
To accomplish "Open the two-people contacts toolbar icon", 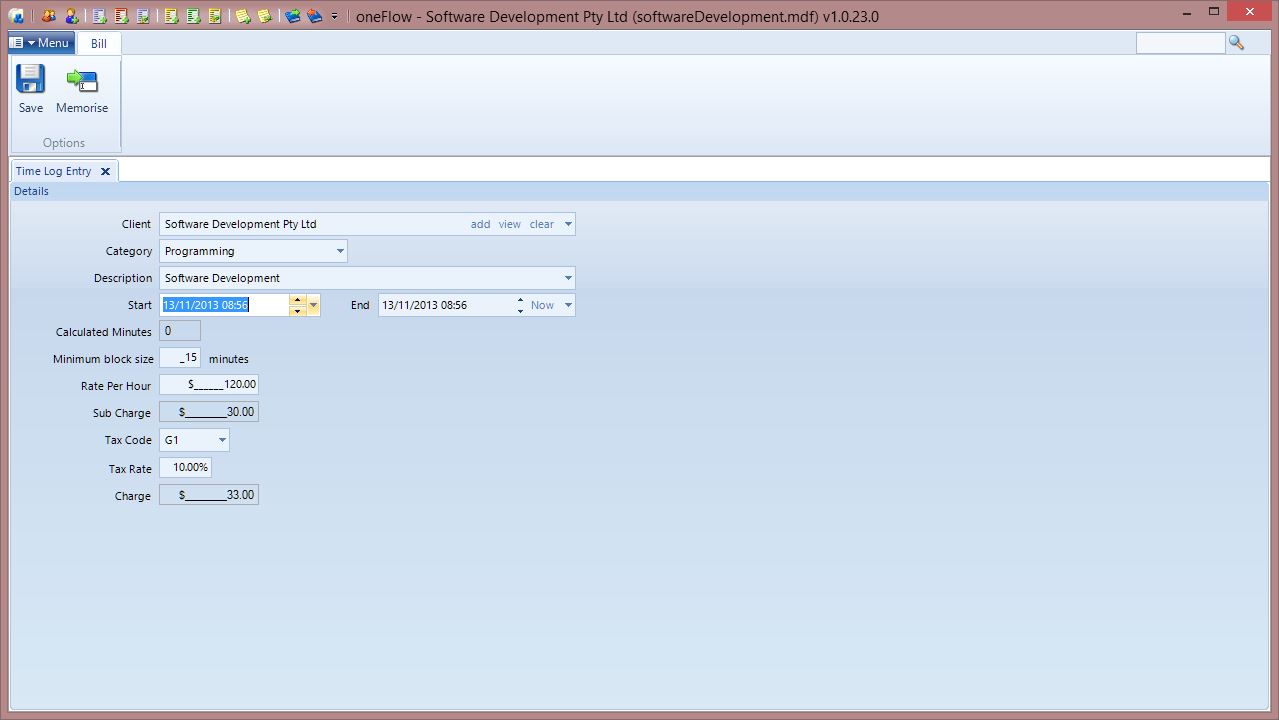I will coord(48,16).
